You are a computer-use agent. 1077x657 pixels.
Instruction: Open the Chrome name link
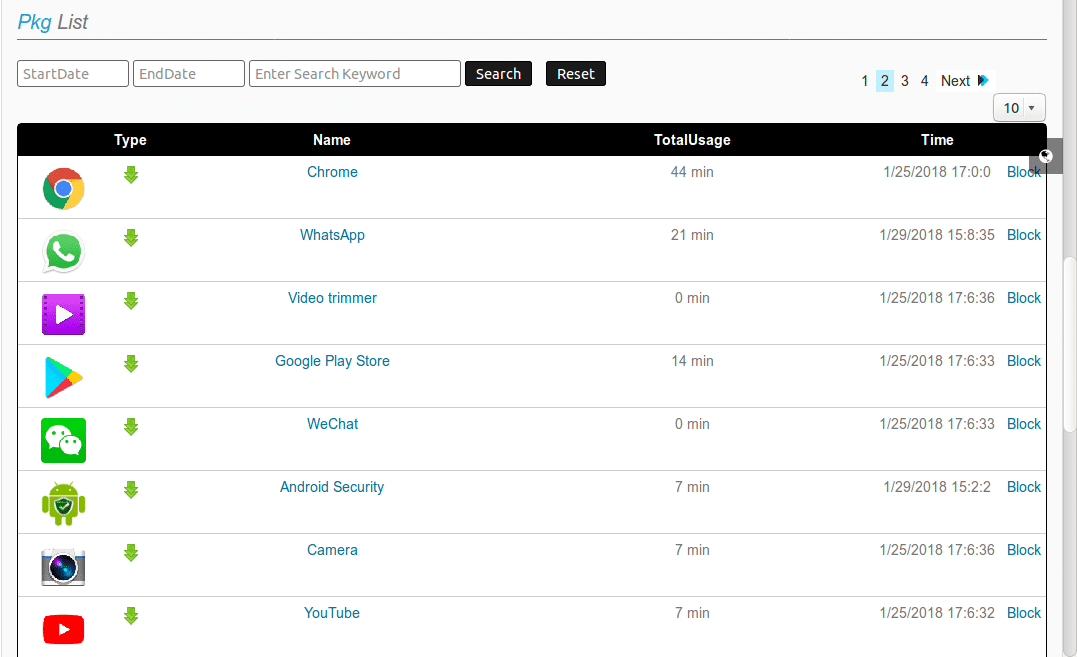tap(332, 172)
